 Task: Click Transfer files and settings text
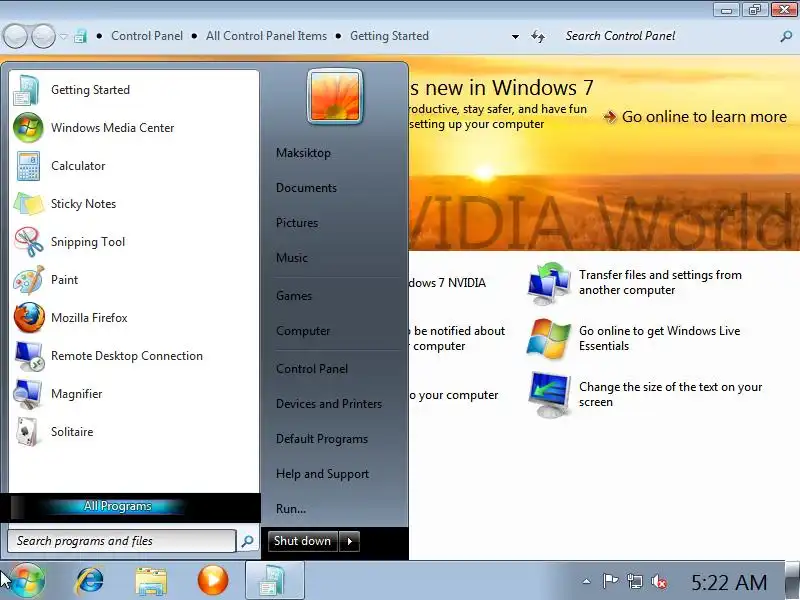point(660,283)
